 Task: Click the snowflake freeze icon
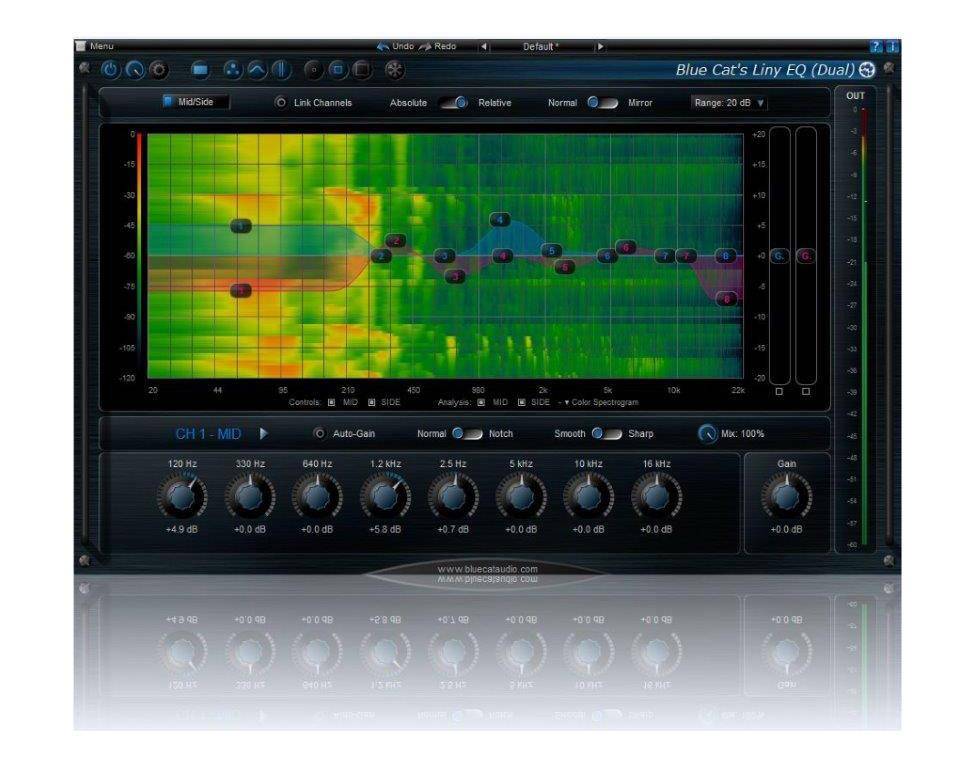point(394,70)
